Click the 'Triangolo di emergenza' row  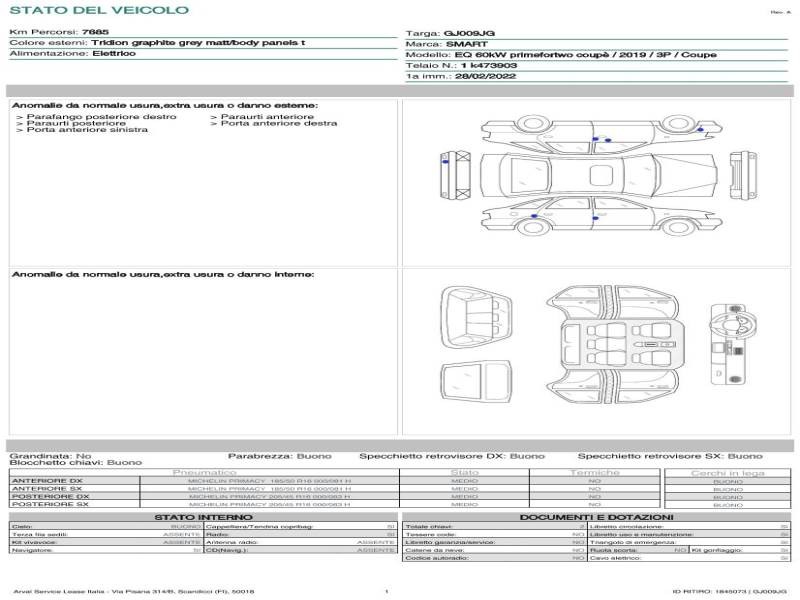click(x=689, y=542)
